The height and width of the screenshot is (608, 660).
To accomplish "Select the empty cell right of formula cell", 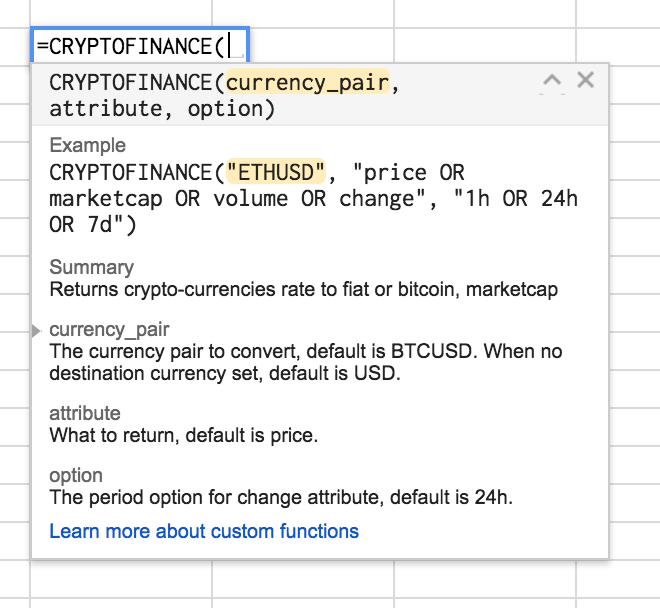I will coord(318,44).
